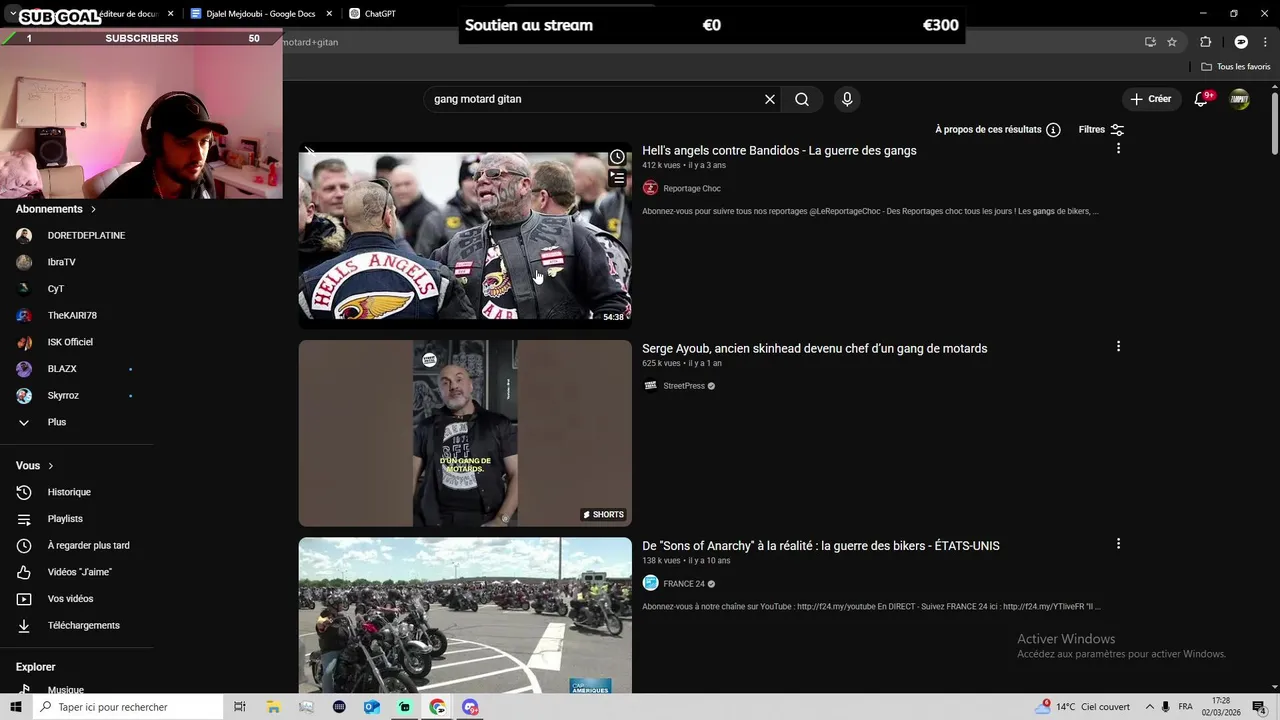1280x720 pixels.
Task: Start voice search with the microphone icon
Action: point(847,99)
